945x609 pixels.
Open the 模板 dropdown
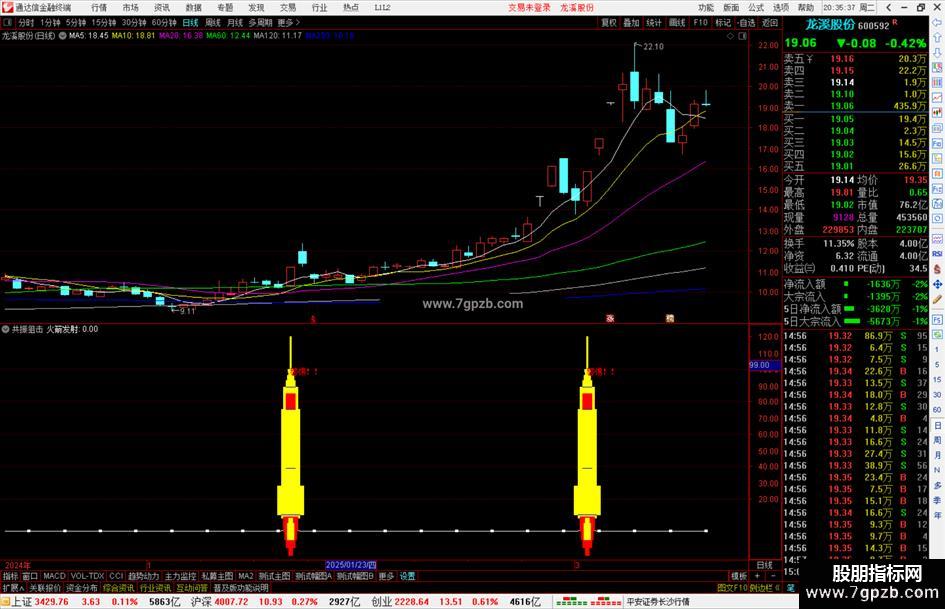739,576
